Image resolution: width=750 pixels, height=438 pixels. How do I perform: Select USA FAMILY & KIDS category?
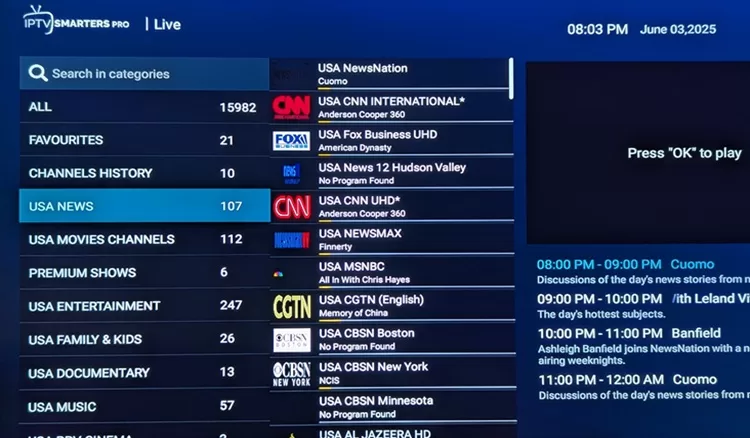(x=144, y=339)
